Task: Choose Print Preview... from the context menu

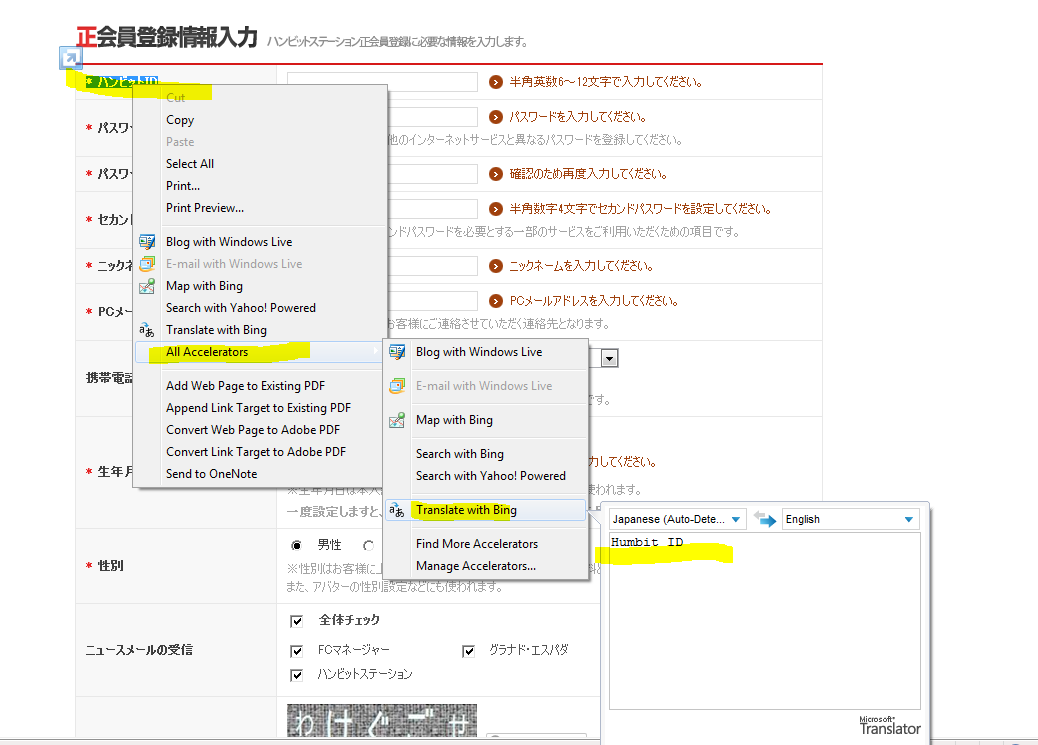Action: coord(205,208)
